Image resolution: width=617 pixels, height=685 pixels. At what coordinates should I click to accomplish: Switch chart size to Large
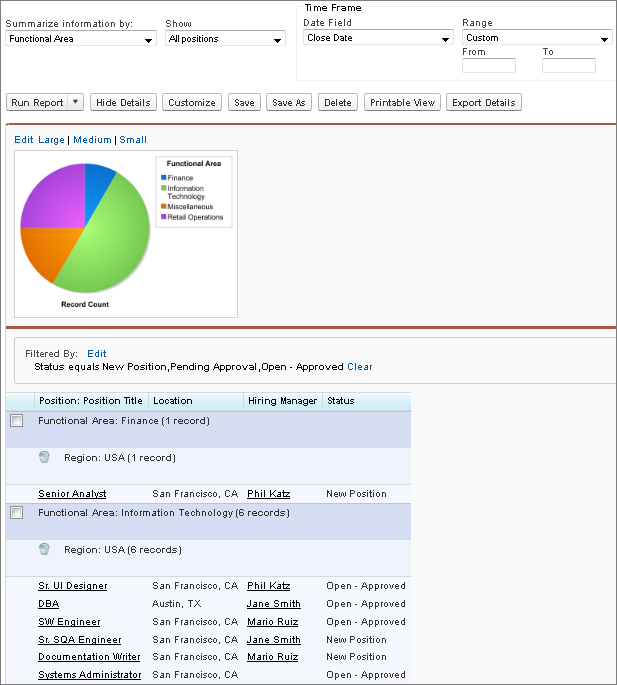[x=51, y=140]
